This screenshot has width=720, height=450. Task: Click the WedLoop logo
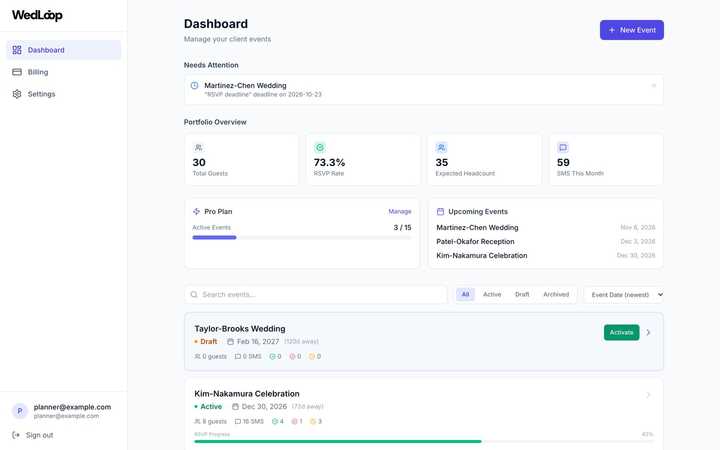pyautogui.click(x=37, y=15)
